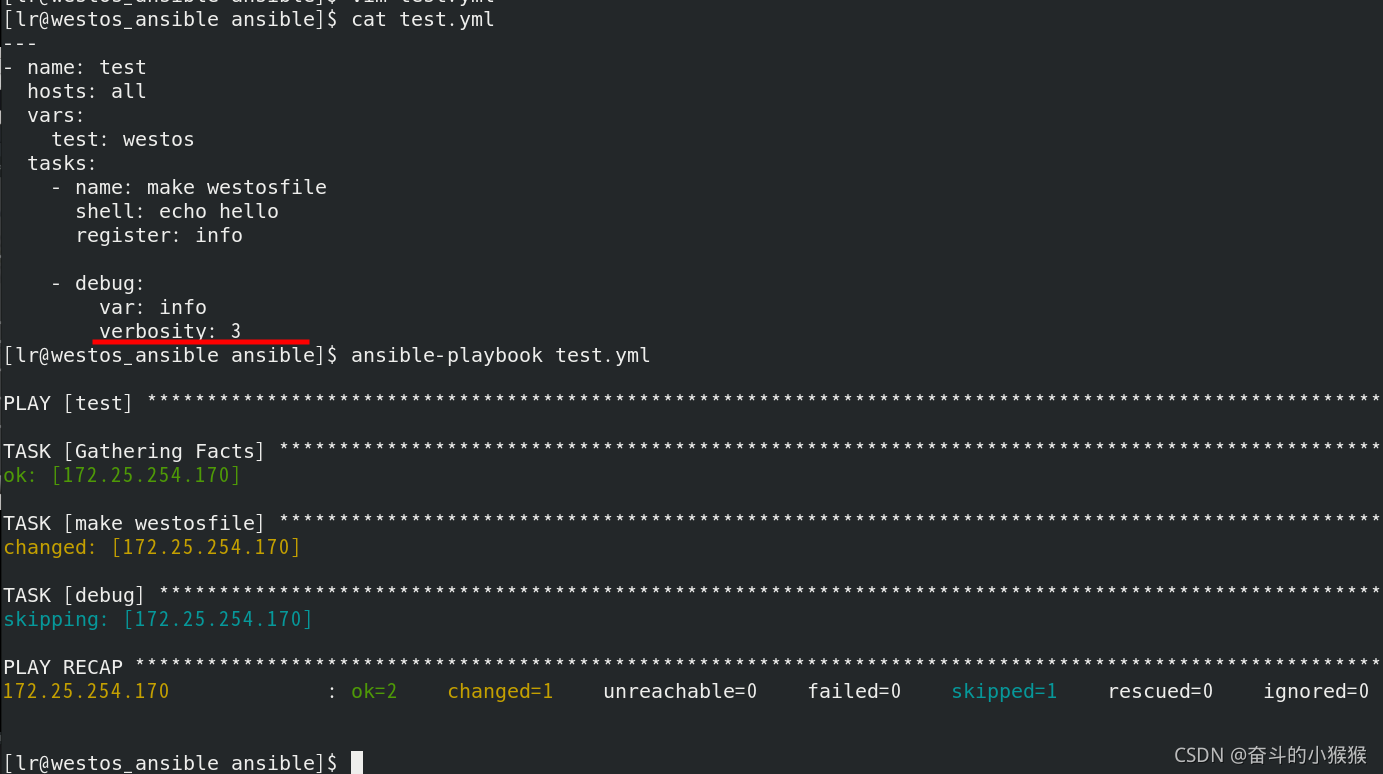Click 'shell: echo hello' line
The height and width of the screenshot is (774, 1383).
(177, 211)
